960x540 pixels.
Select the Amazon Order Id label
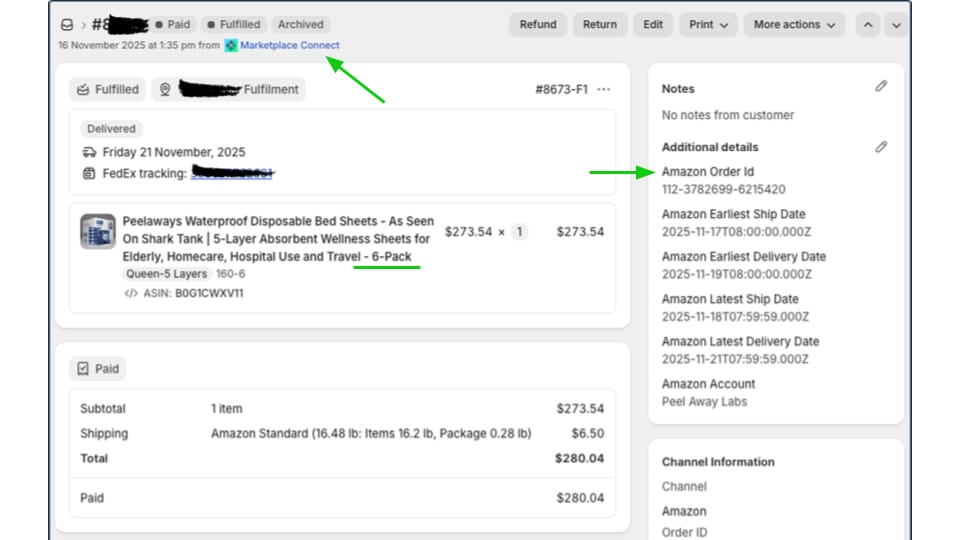pos(708,171)
